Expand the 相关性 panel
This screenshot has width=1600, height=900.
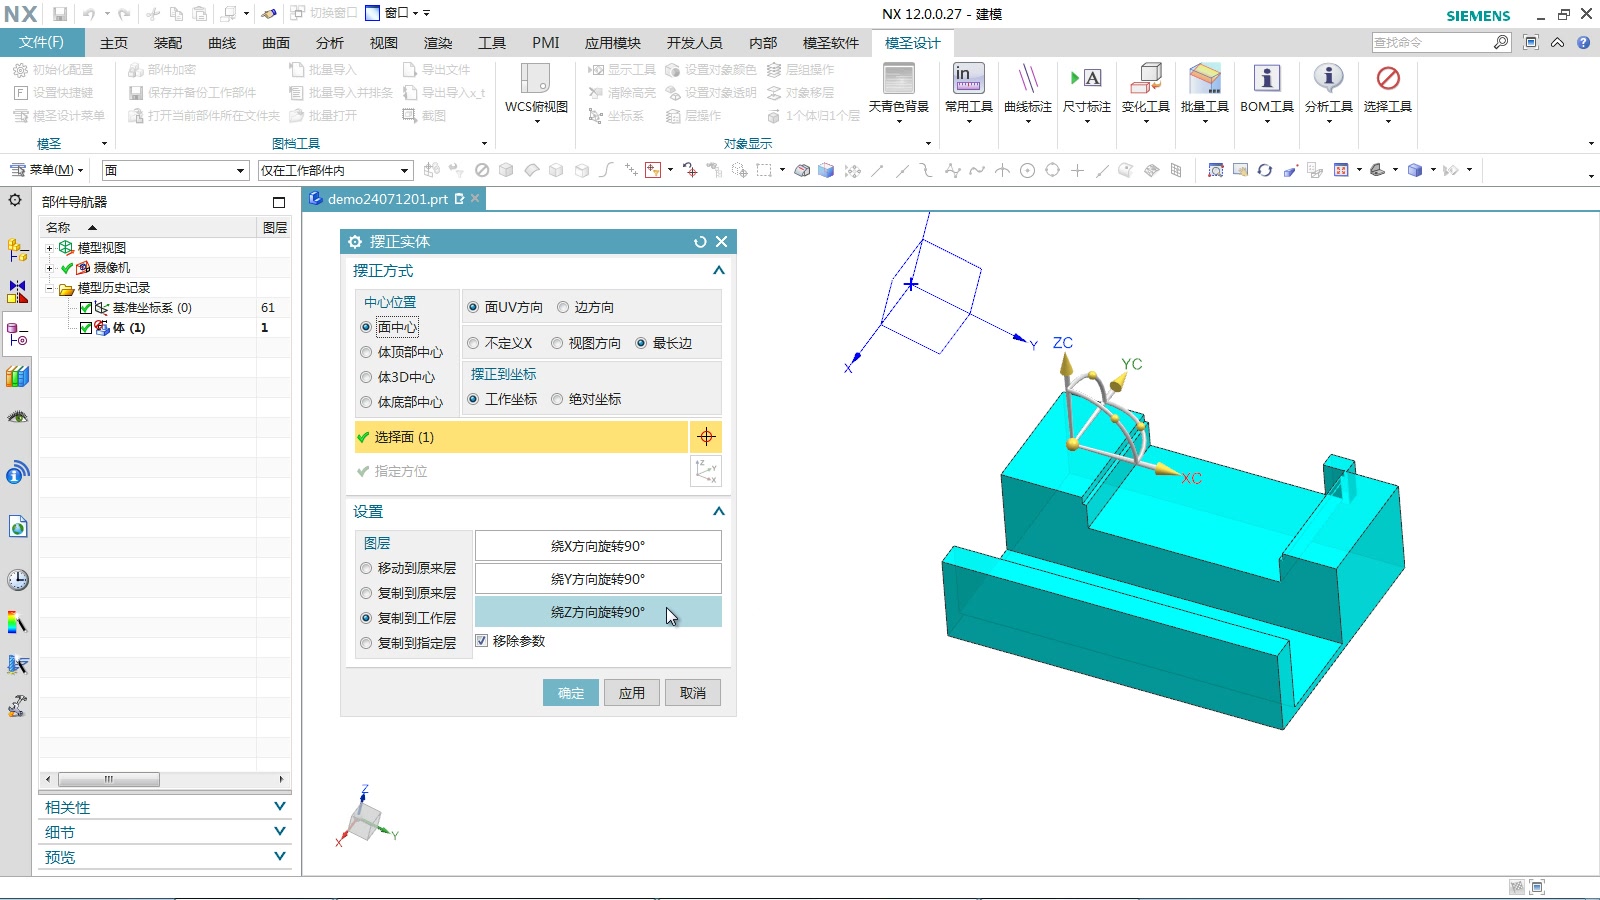280,806
